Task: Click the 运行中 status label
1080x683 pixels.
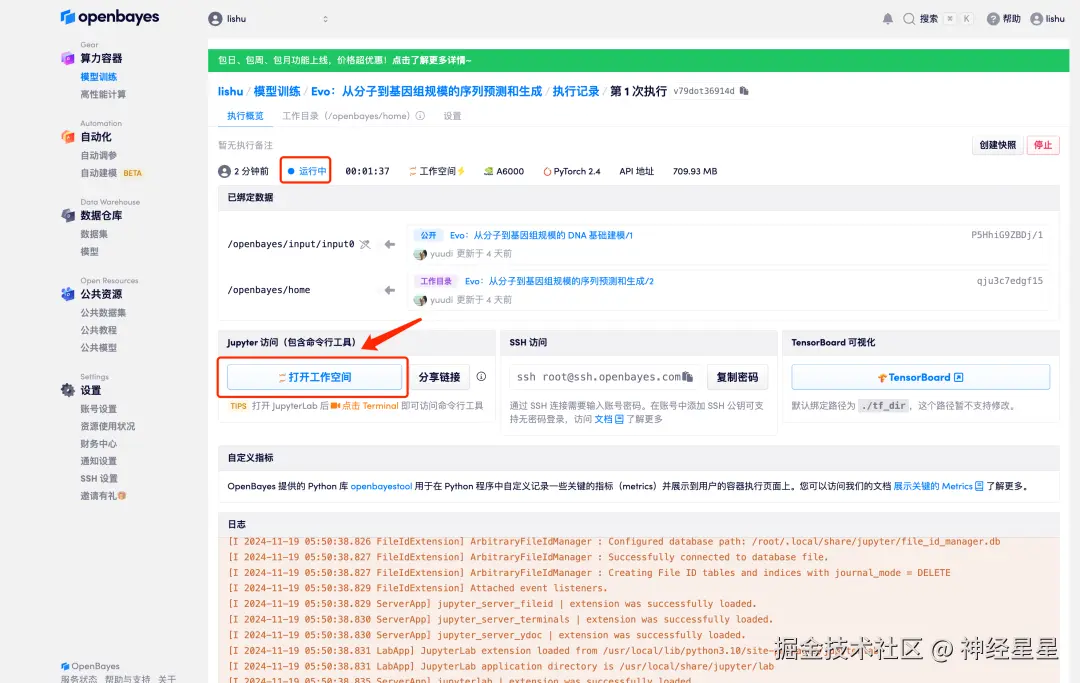Action: (307, 171)
